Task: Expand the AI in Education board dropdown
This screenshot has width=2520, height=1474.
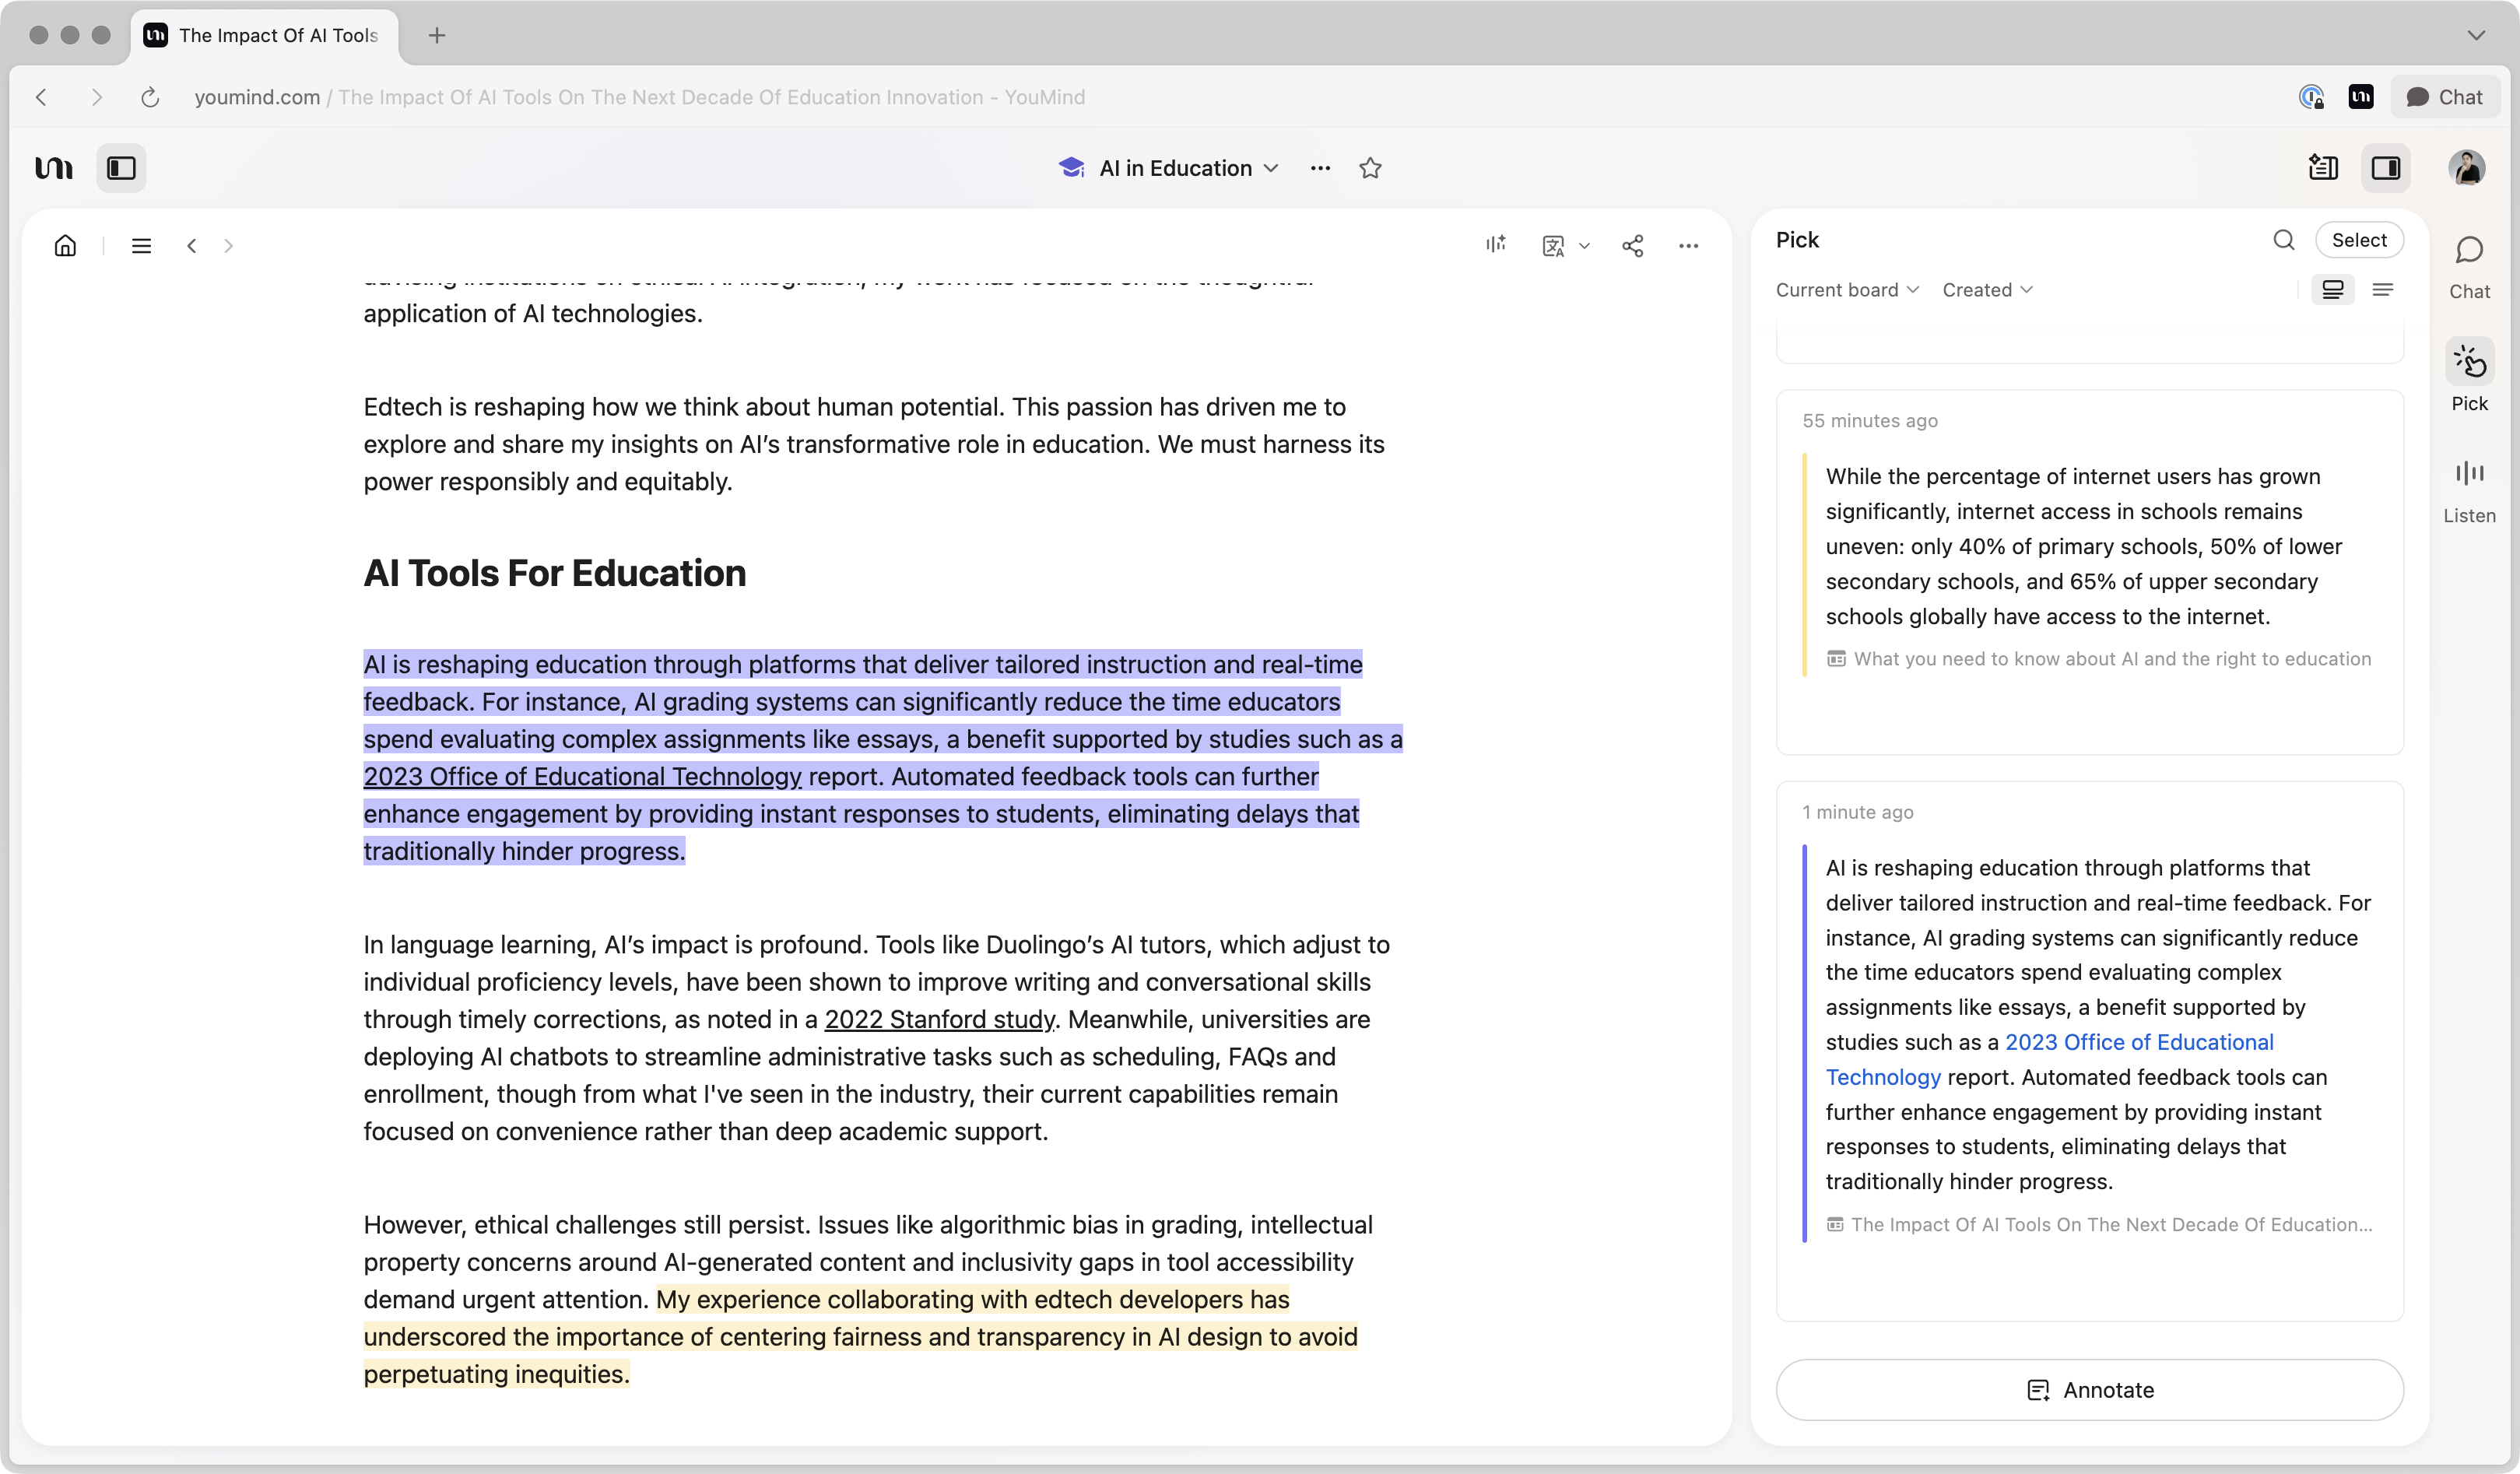Action: click(x=1271, y=168)
